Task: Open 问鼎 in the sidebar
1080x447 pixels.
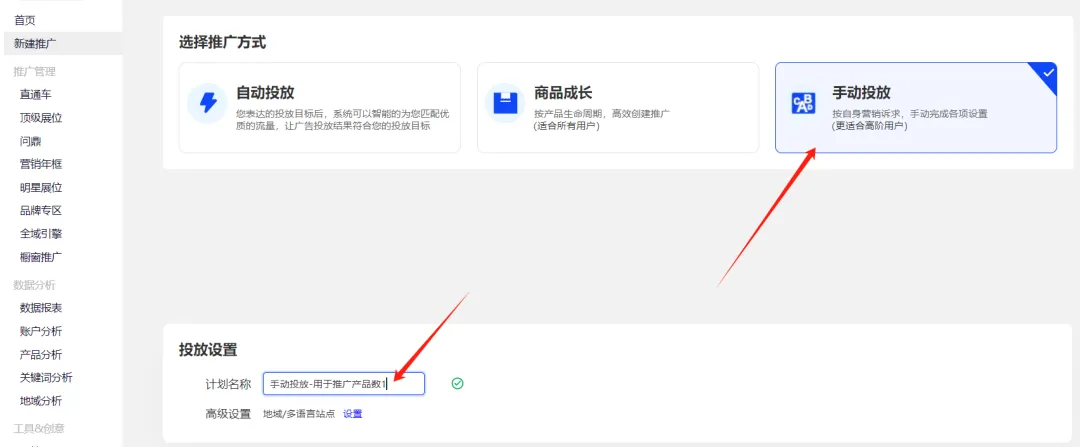Action: (x=30, y=141)
